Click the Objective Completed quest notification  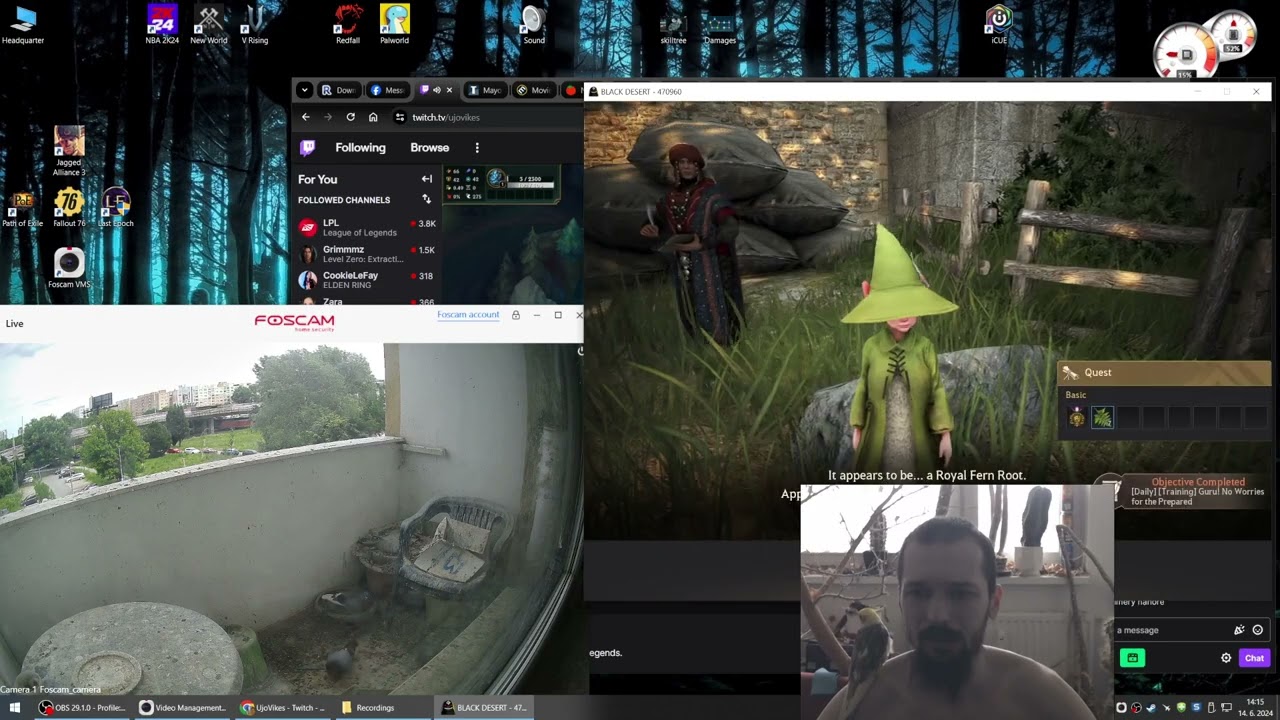1184,491
